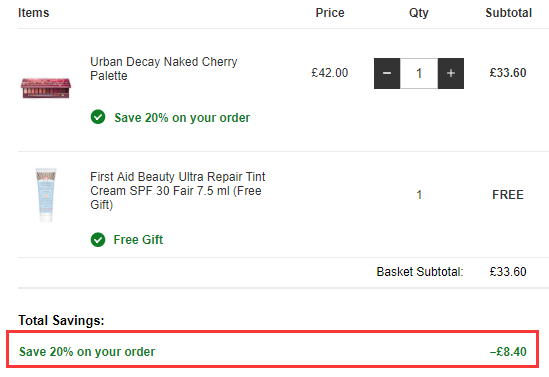Click the minus quantity button
549x377 pixels.
tap(387, 73)
